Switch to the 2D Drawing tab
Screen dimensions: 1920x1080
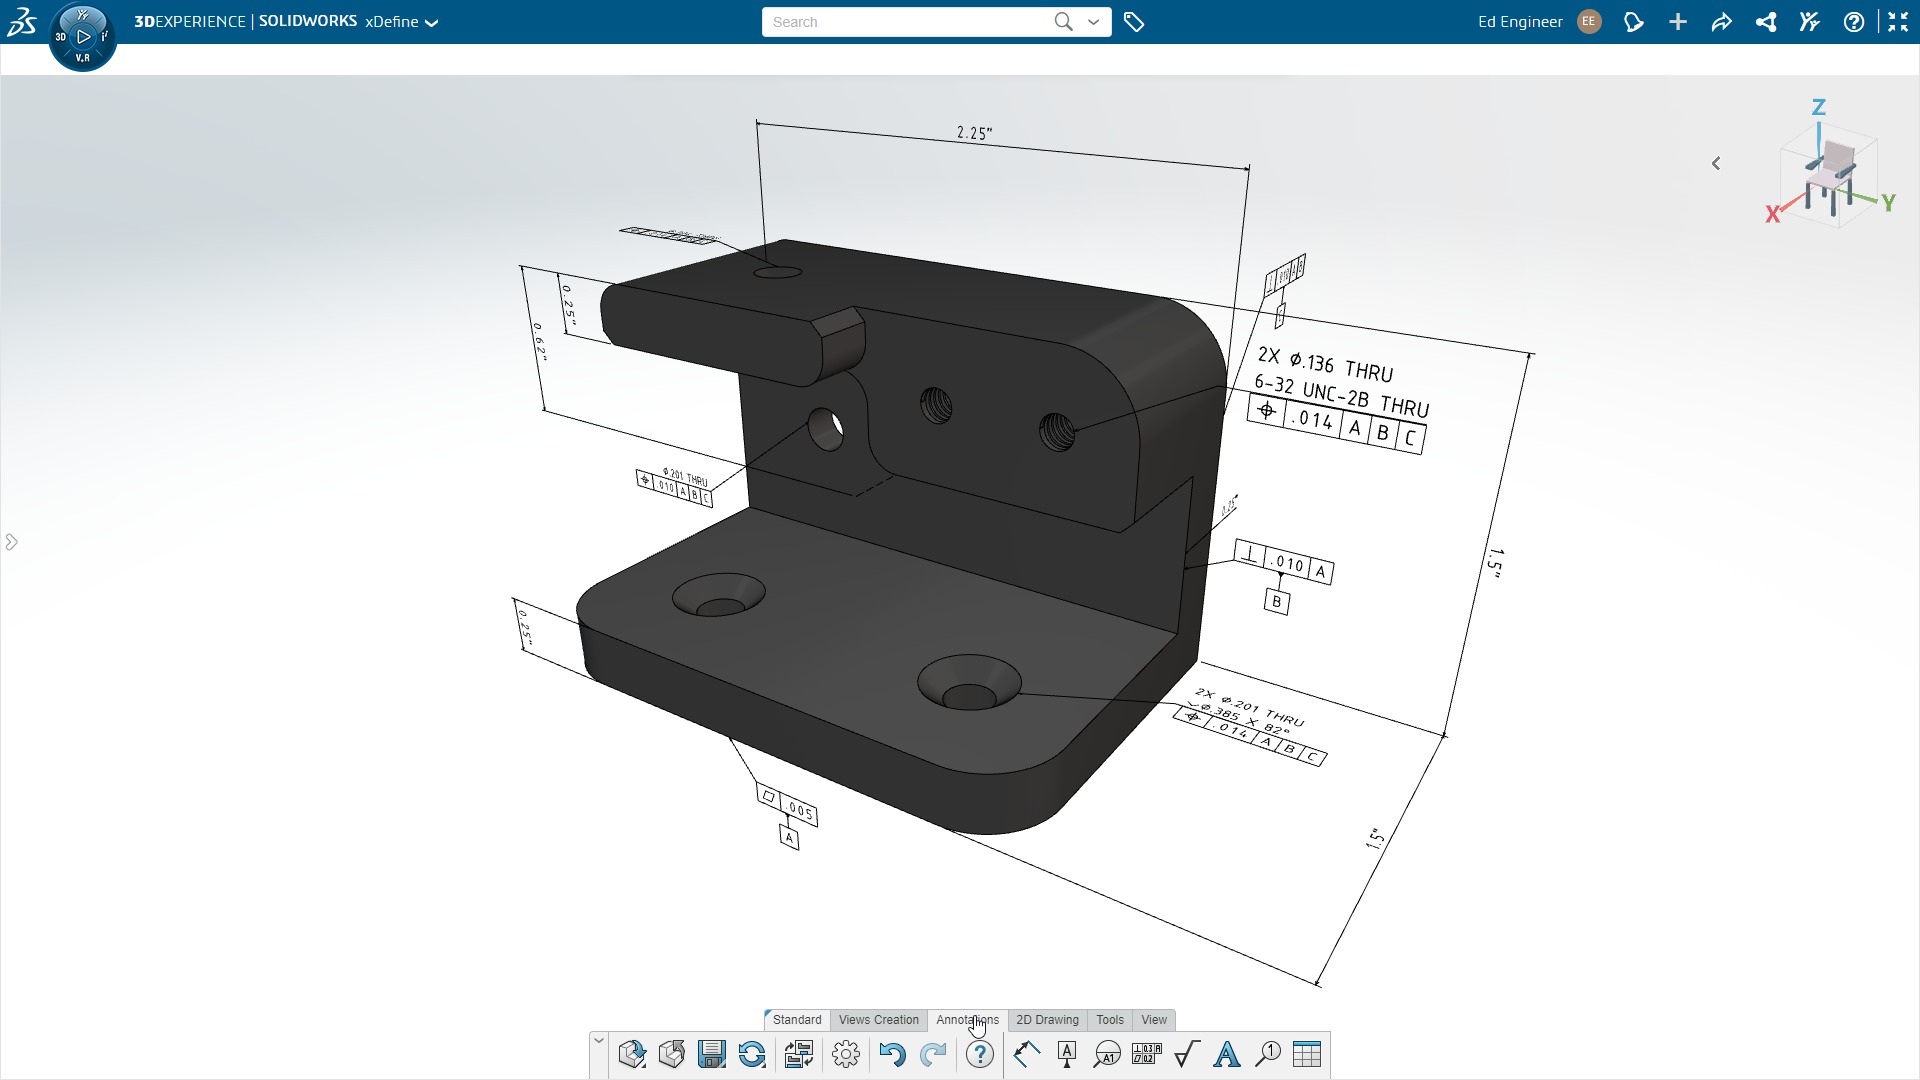1047,1020
